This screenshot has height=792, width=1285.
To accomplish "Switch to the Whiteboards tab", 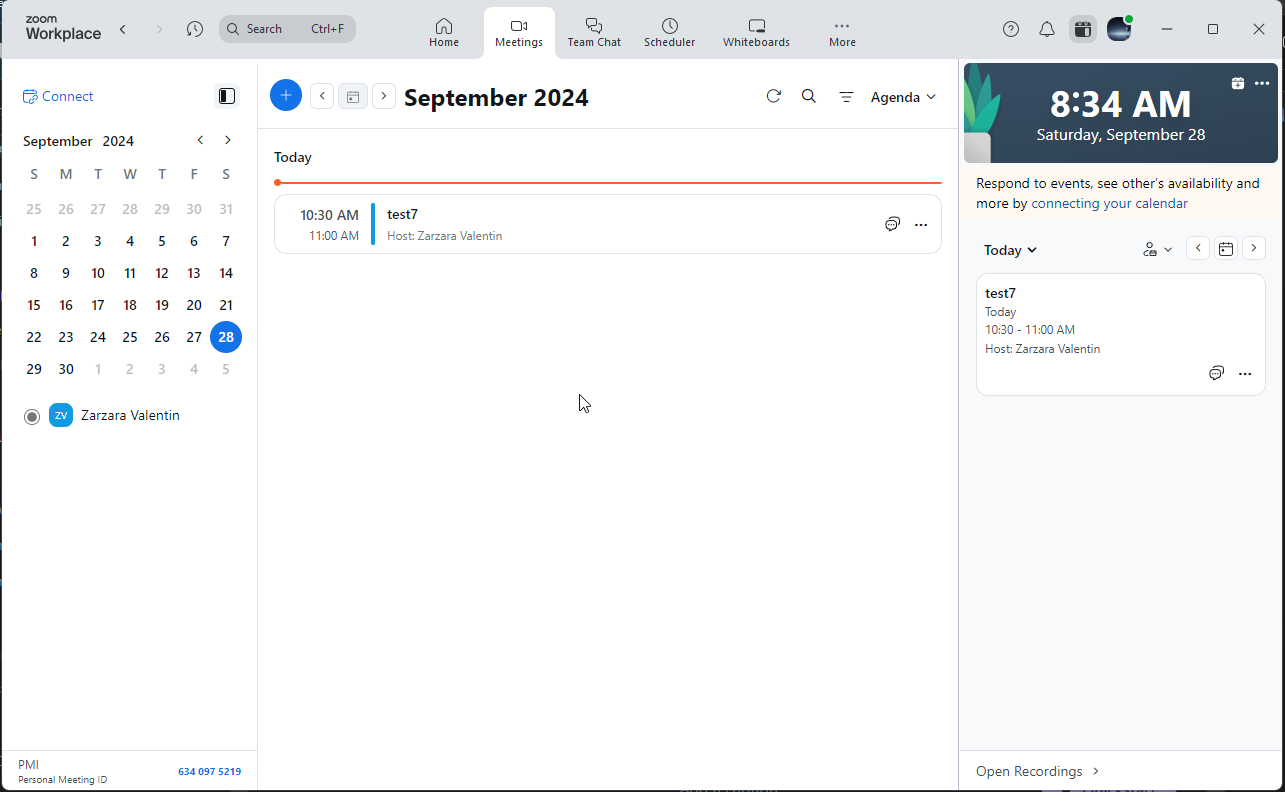I will tap(756, 32).
